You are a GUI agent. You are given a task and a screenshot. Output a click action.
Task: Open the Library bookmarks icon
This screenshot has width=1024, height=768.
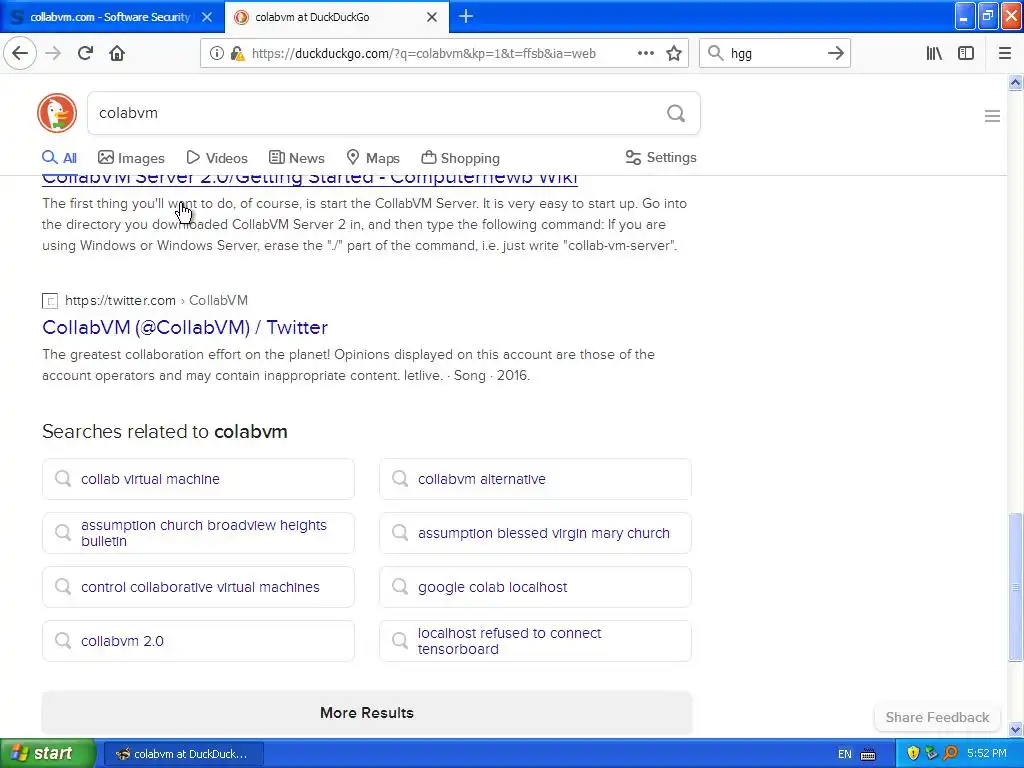pyautogui.click(x=934, y=54)
